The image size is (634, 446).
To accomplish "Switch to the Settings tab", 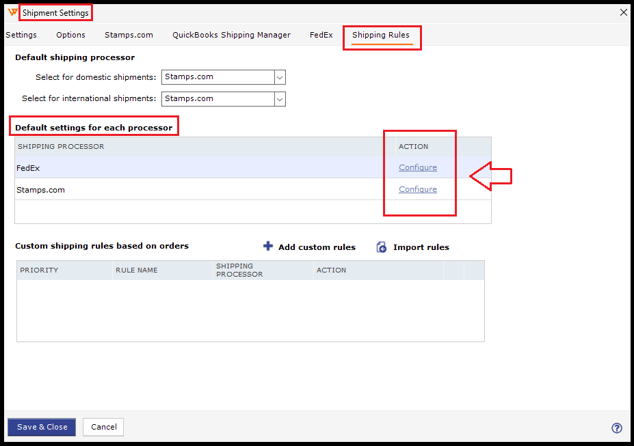I will click(x=21, y=35).
